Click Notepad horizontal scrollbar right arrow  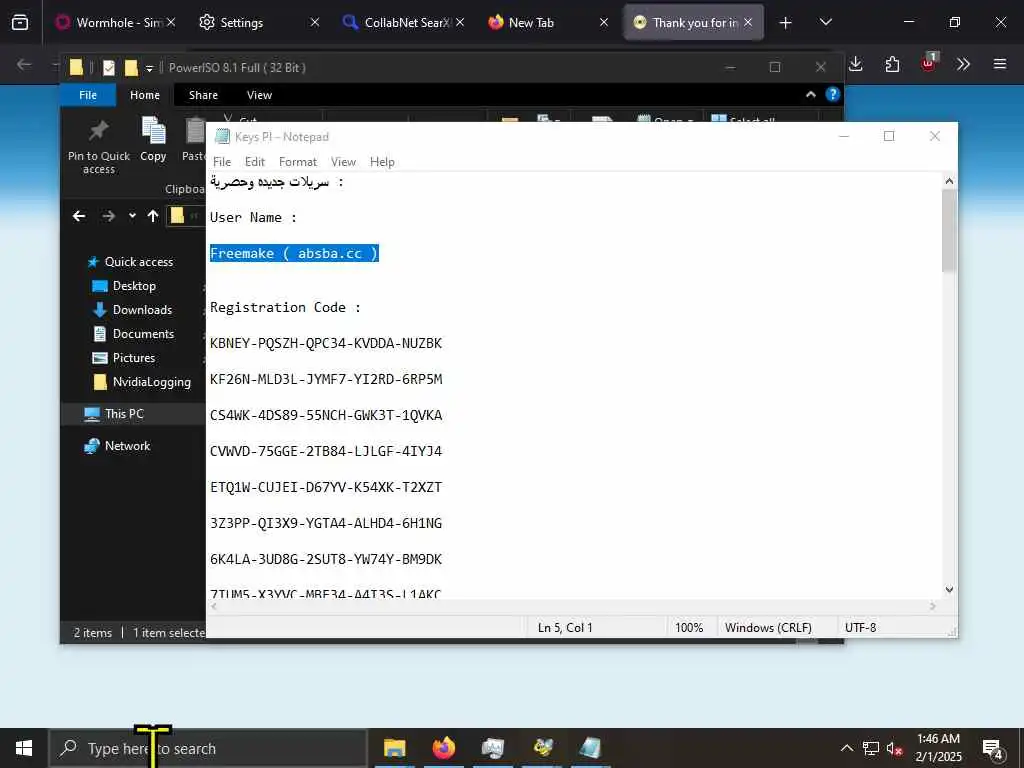point(933,607)
